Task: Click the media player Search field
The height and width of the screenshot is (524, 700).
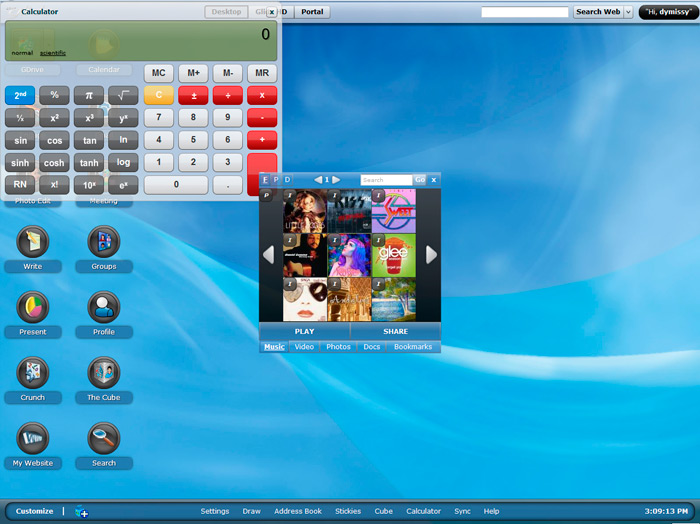Action: point(386,180)
